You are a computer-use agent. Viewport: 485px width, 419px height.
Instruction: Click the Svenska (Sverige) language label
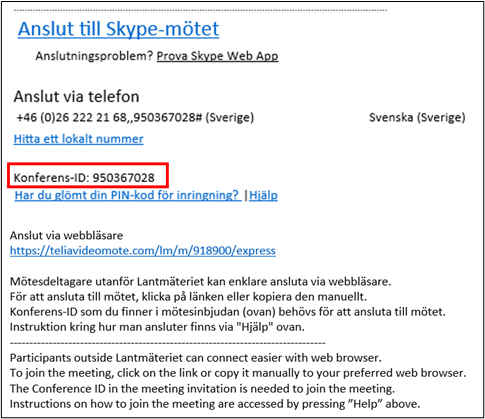tap(417, 117)
